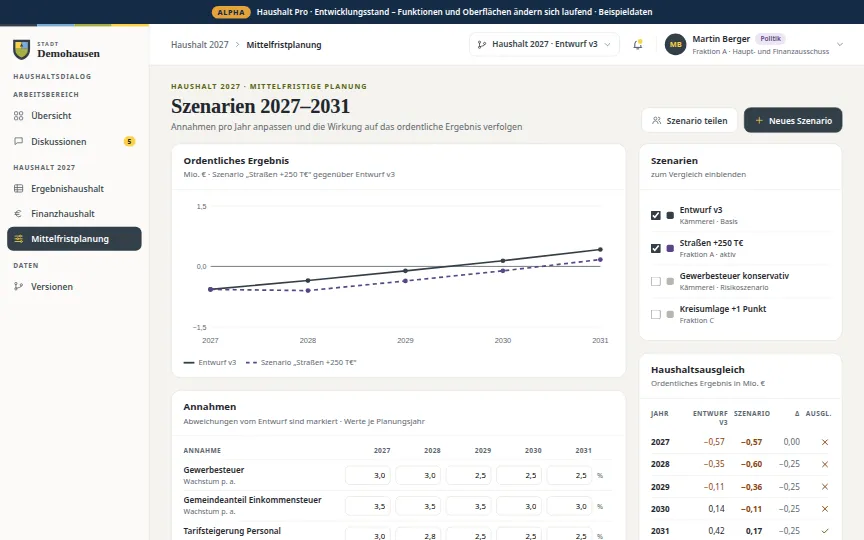Click the Finanzhaushalt euro icon

(18, 213)
